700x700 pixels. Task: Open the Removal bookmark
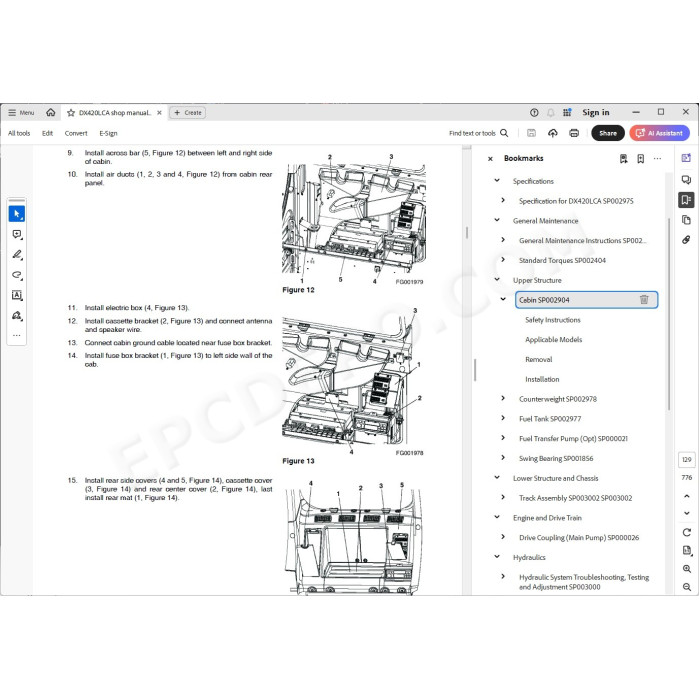538,359
